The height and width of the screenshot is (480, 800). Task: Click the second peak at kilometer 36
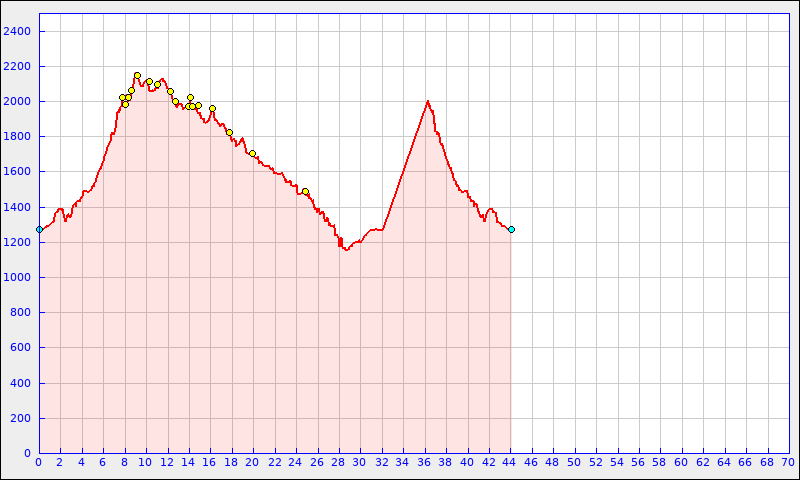[427, 101]
